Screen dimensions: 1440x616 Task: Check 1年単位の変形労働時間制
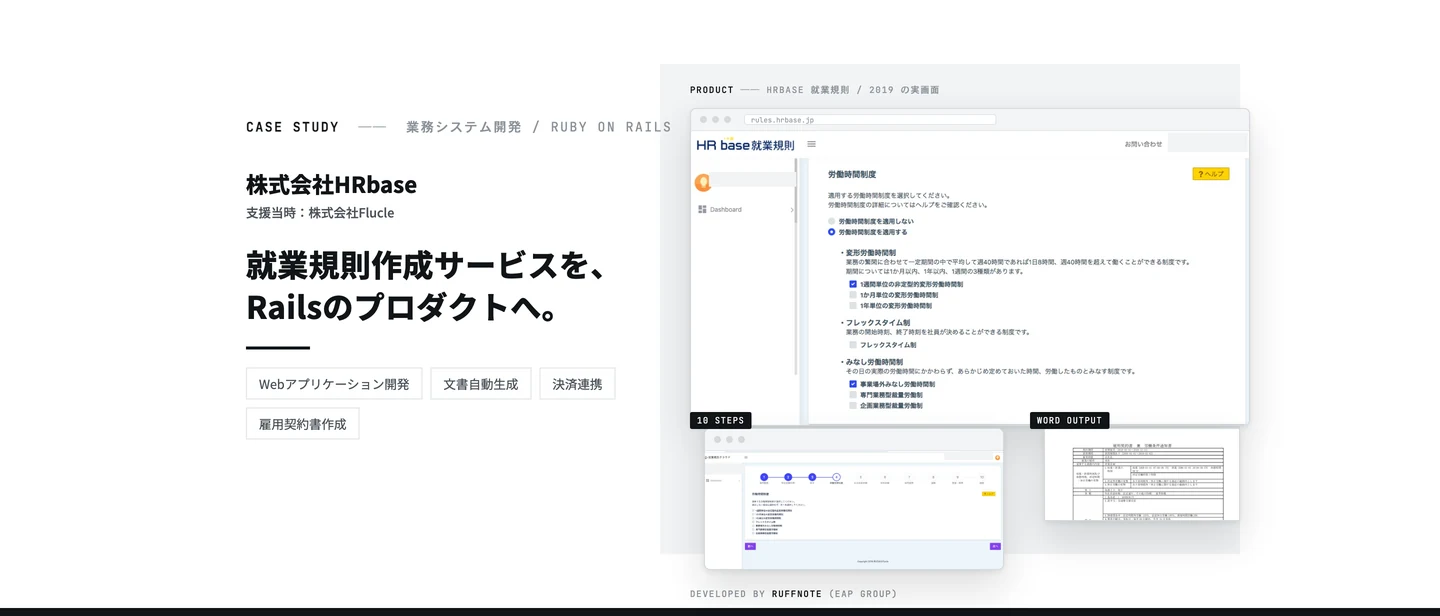(x=853, y=306)
